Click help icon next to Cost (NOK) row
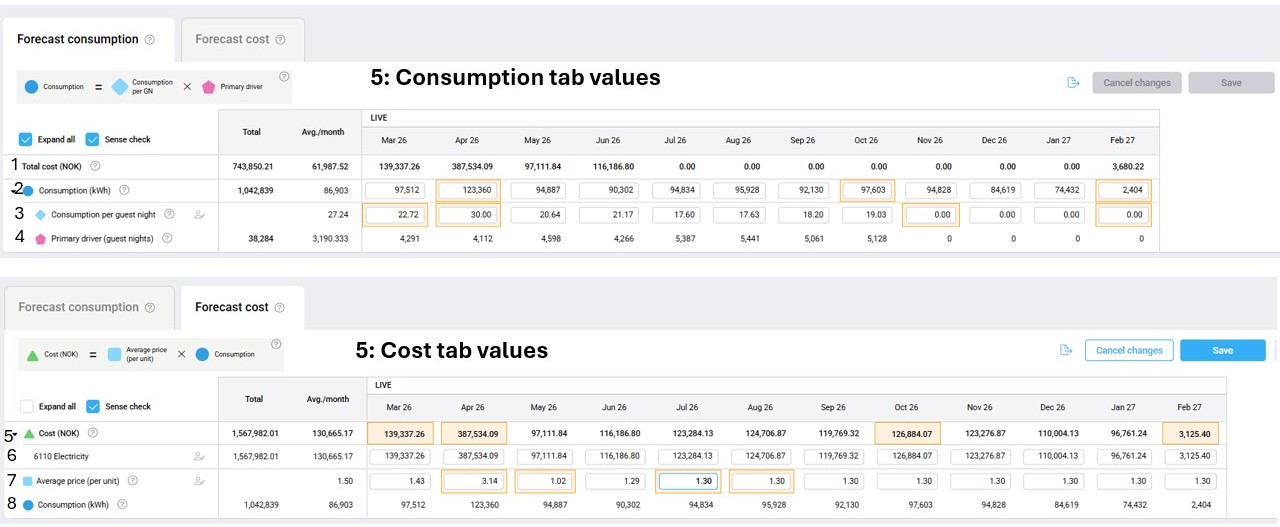The image size is (1280, 527). pos(93,433)
